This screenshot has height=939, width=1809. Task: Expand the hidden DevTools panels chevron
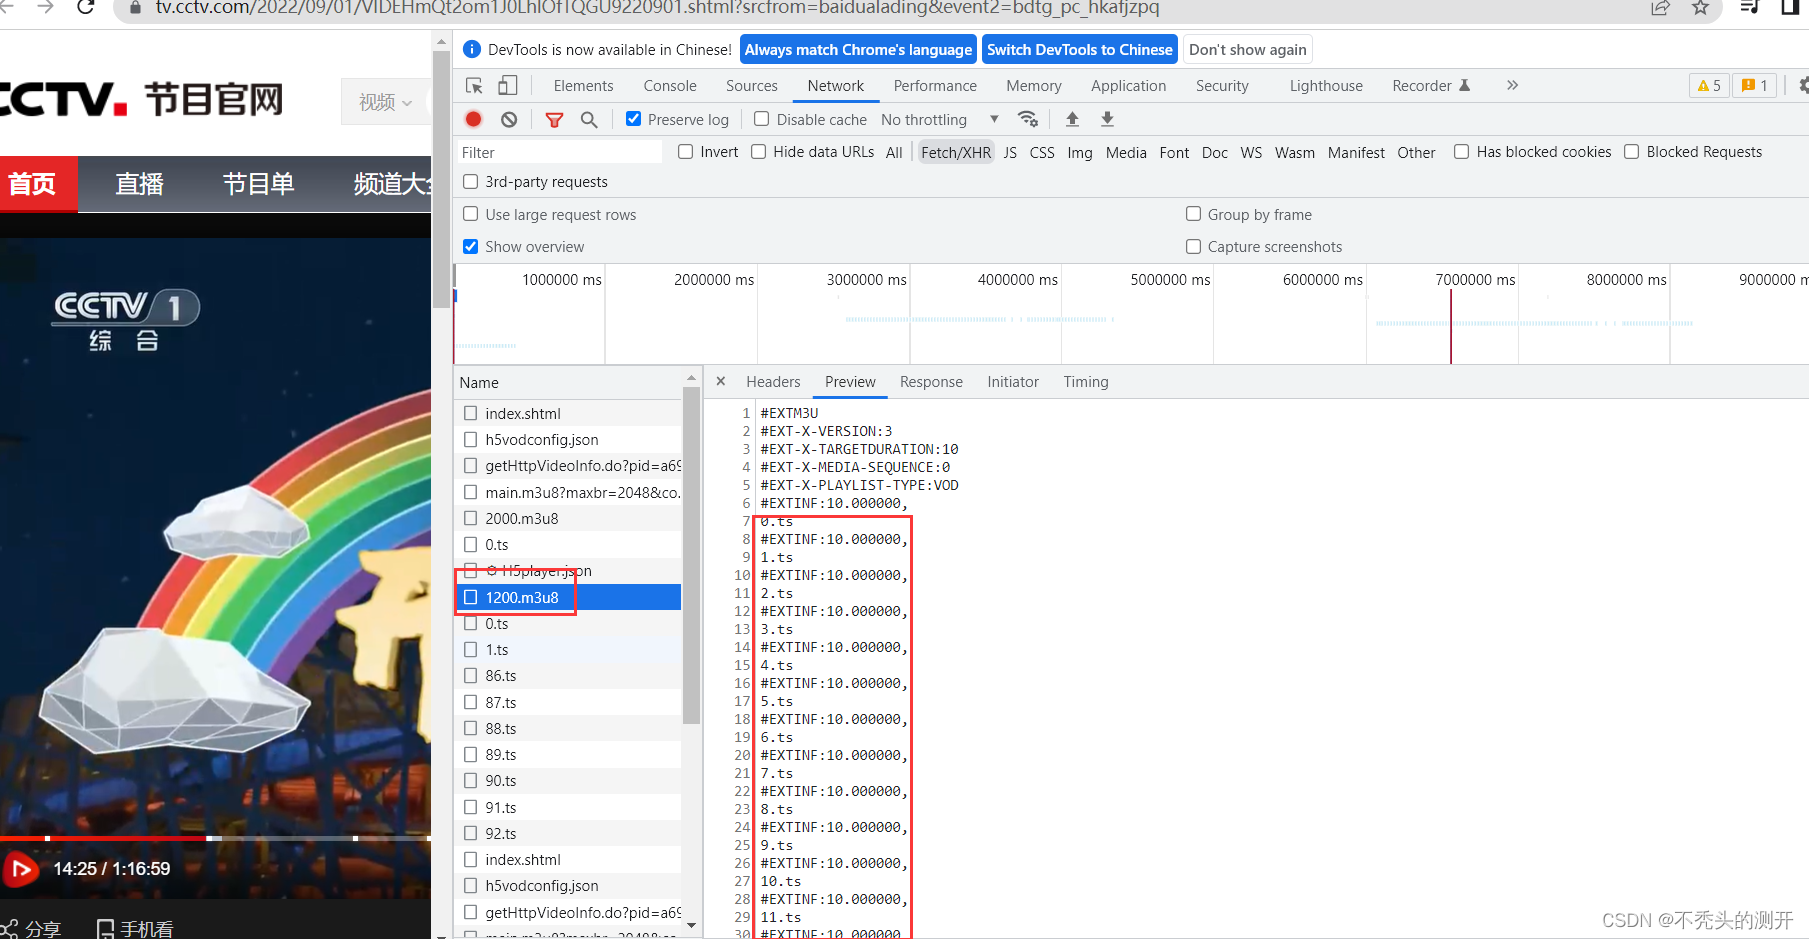1512,85
